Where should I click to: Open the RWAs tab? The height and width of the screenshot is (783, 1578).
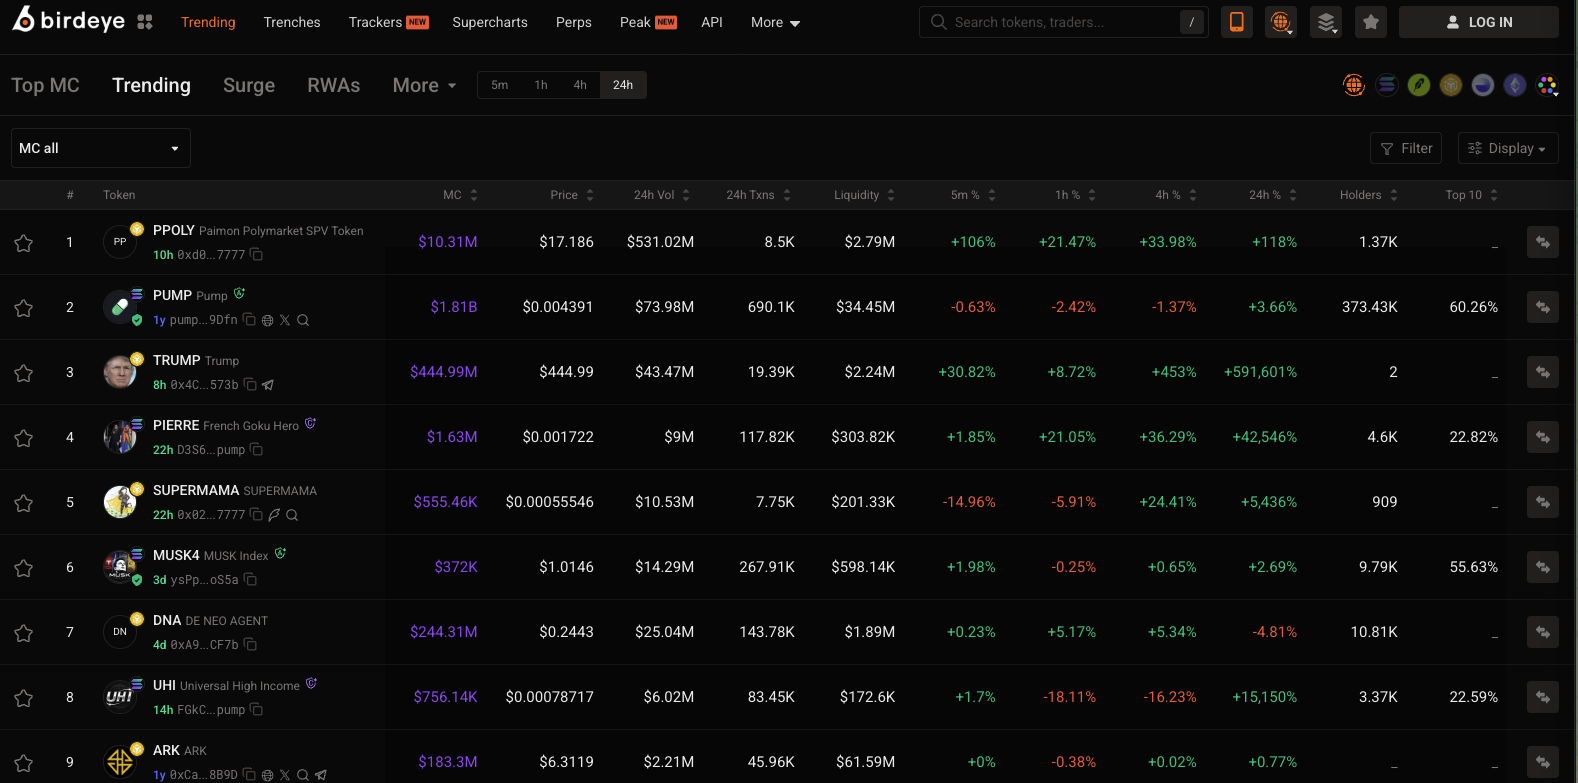tap(334, 85)
